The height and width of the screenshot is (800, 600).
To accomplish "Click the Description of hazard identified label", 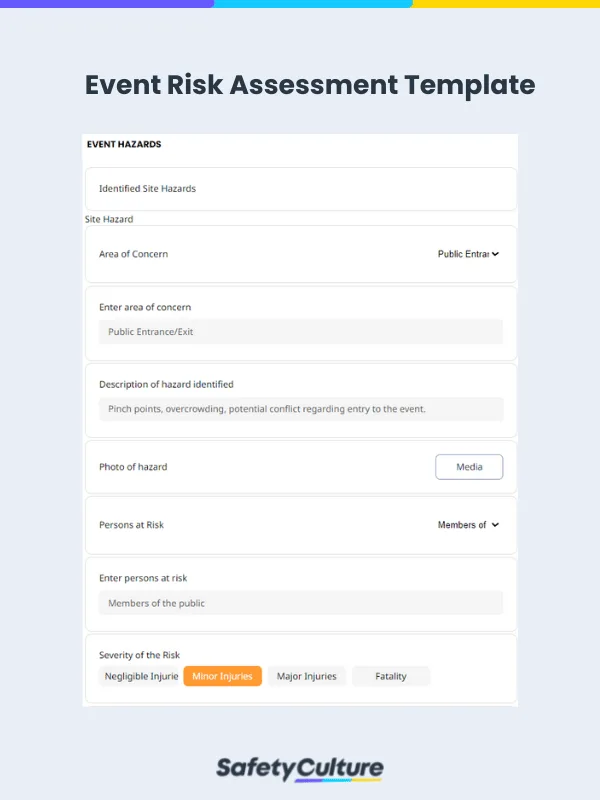I will [x=166, y=384].
